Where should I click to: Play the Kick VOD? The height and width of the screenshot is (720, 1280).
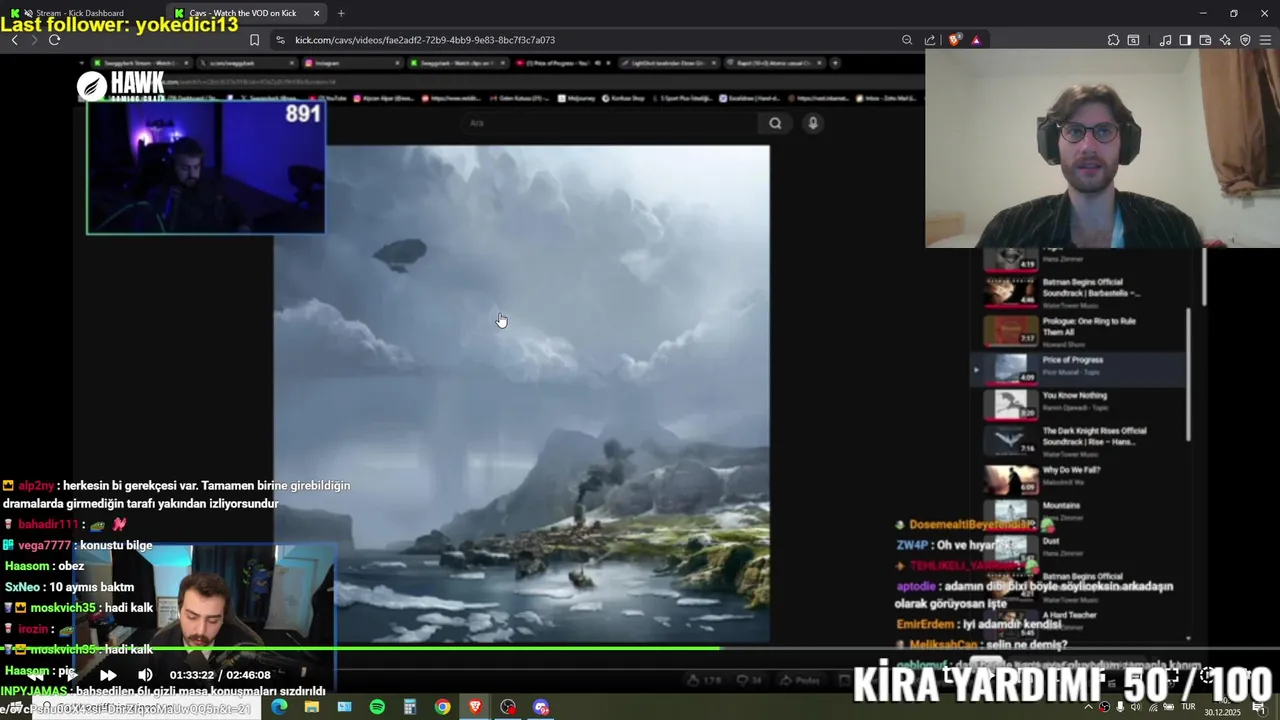71,675
